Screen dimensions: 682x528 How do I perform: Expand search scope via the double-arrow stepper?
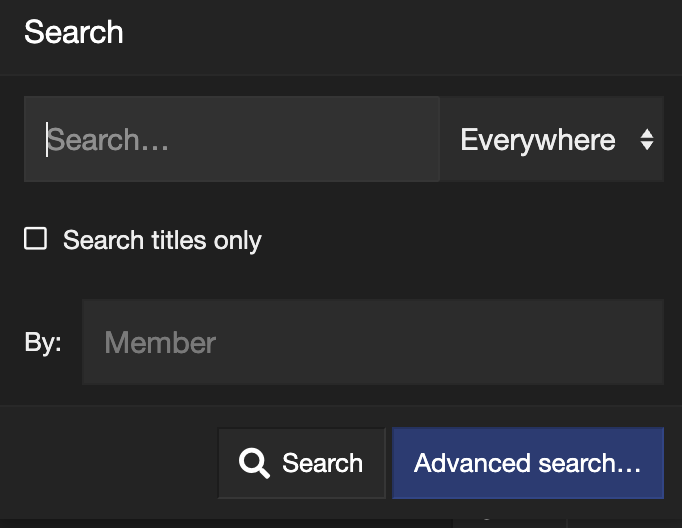click(x=647, y=140)
